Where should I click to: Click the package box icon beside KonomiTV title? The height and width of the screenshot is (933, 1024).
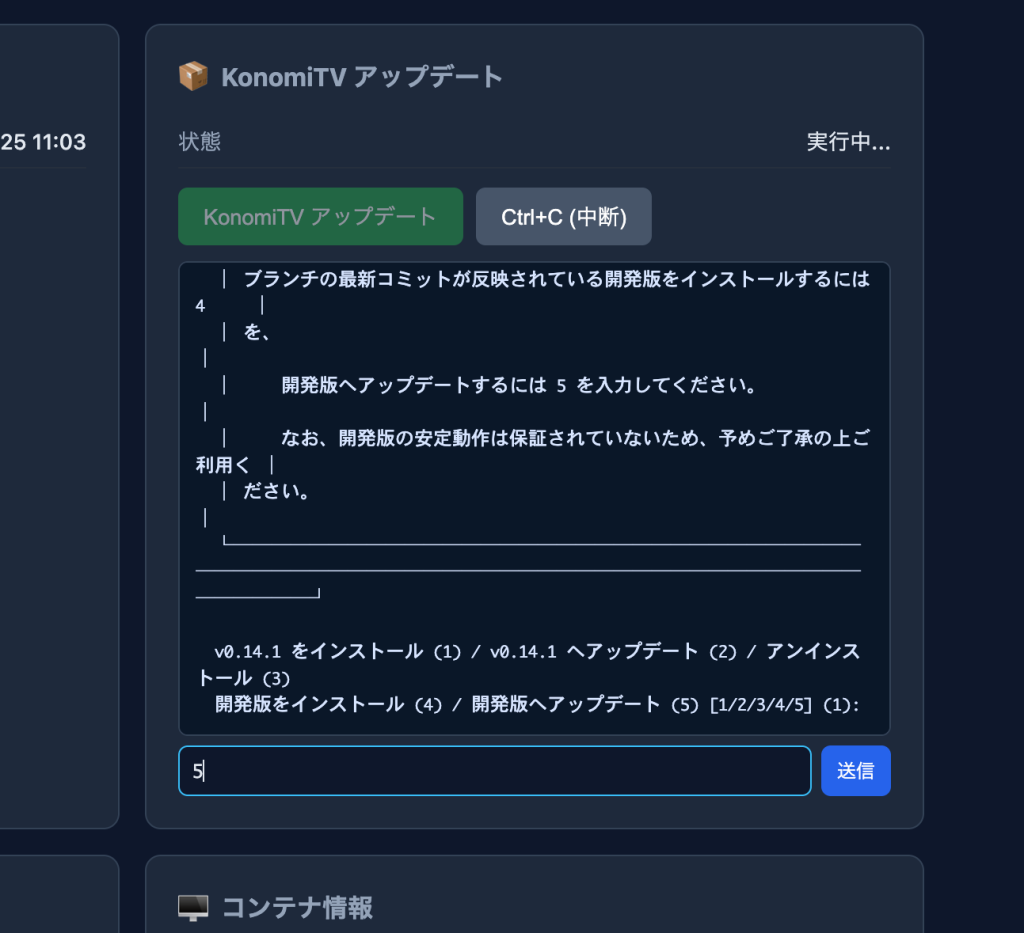pyautogui.click(x=193, y=77)
